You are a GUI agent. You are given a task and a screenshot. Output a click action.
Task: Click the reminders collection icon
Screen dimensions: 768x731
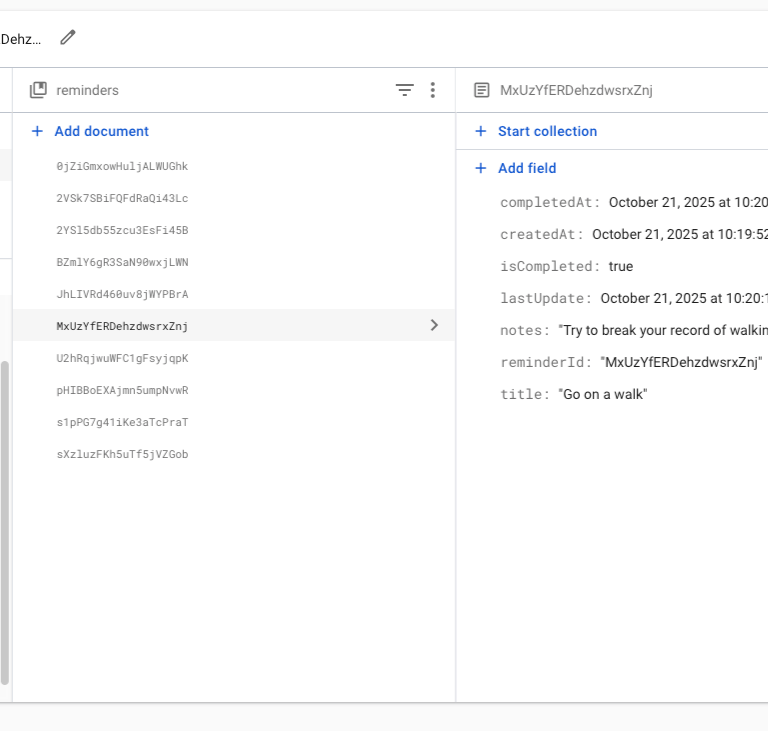point(38,90)
